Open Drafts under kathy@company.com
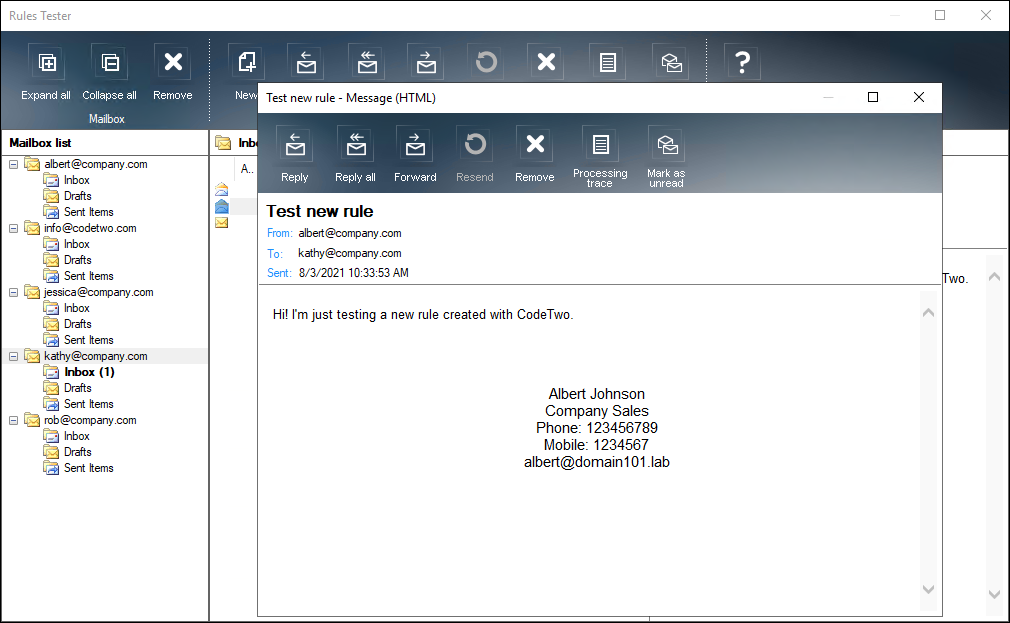Image resolution: width=1010 pixels, height=623 pixels. point(77,388)
